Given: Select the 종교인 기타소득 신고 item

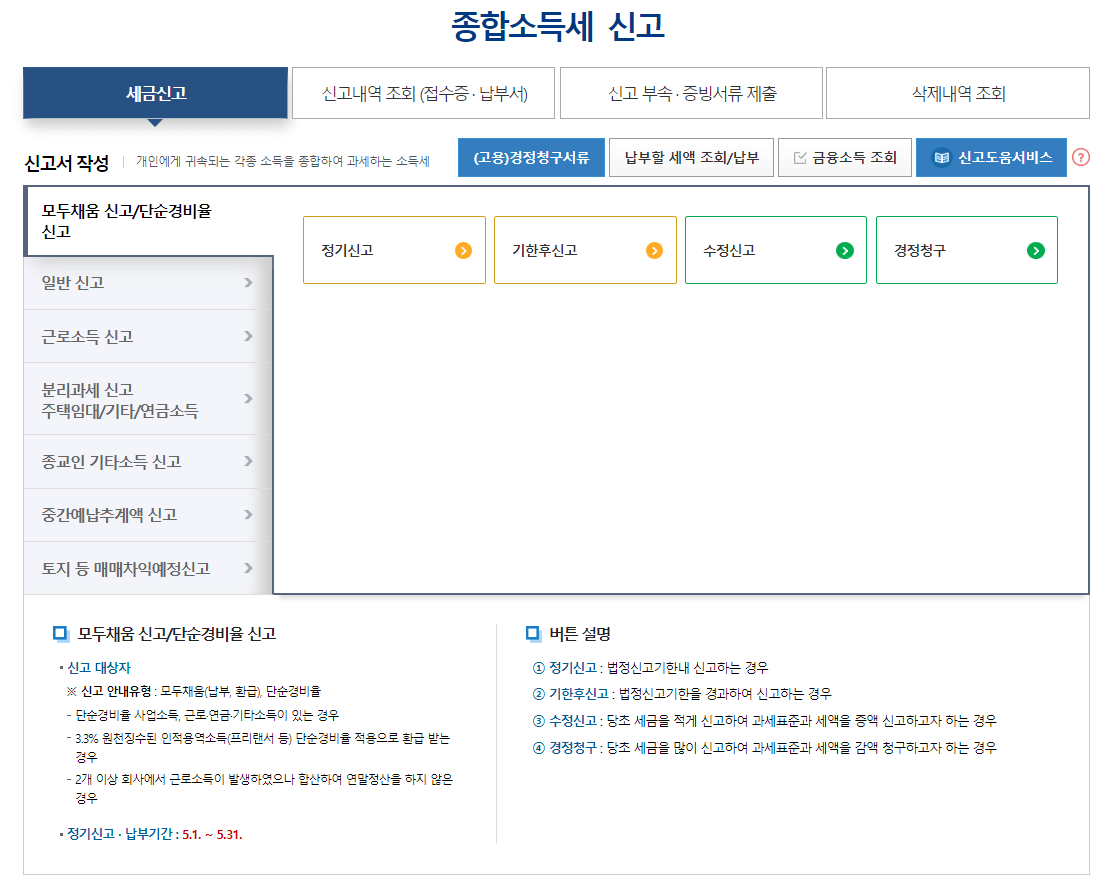Looking at the screenshot, I should pos(148,461).
